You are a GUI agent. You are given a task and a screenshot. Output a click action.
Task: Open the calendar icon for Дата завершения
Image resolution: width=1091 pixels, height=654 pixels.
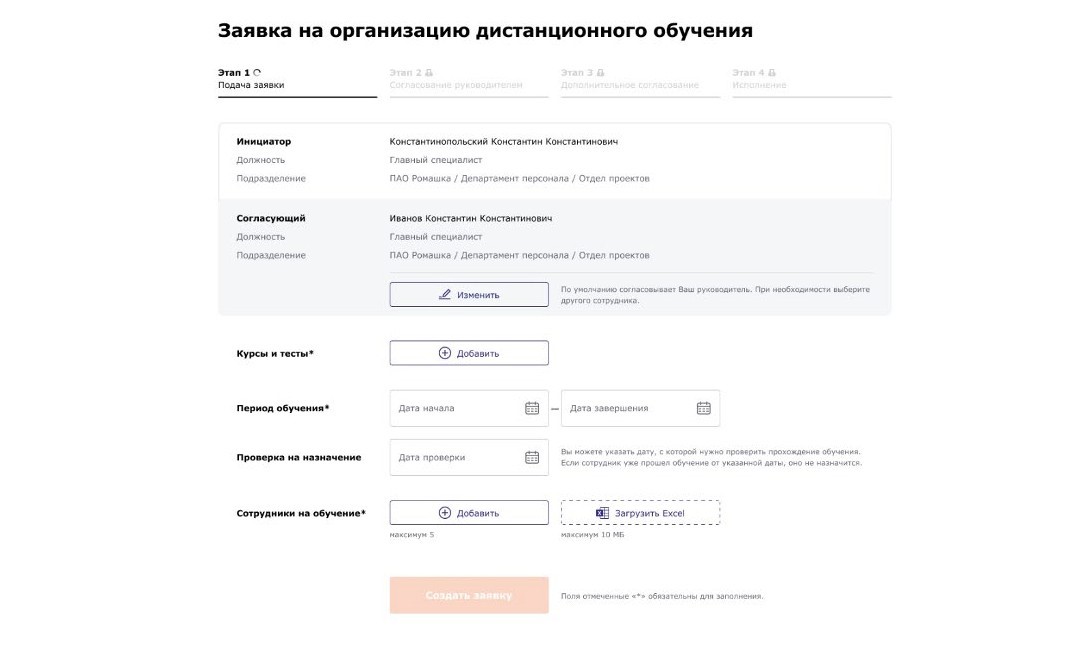coord(703,407)
